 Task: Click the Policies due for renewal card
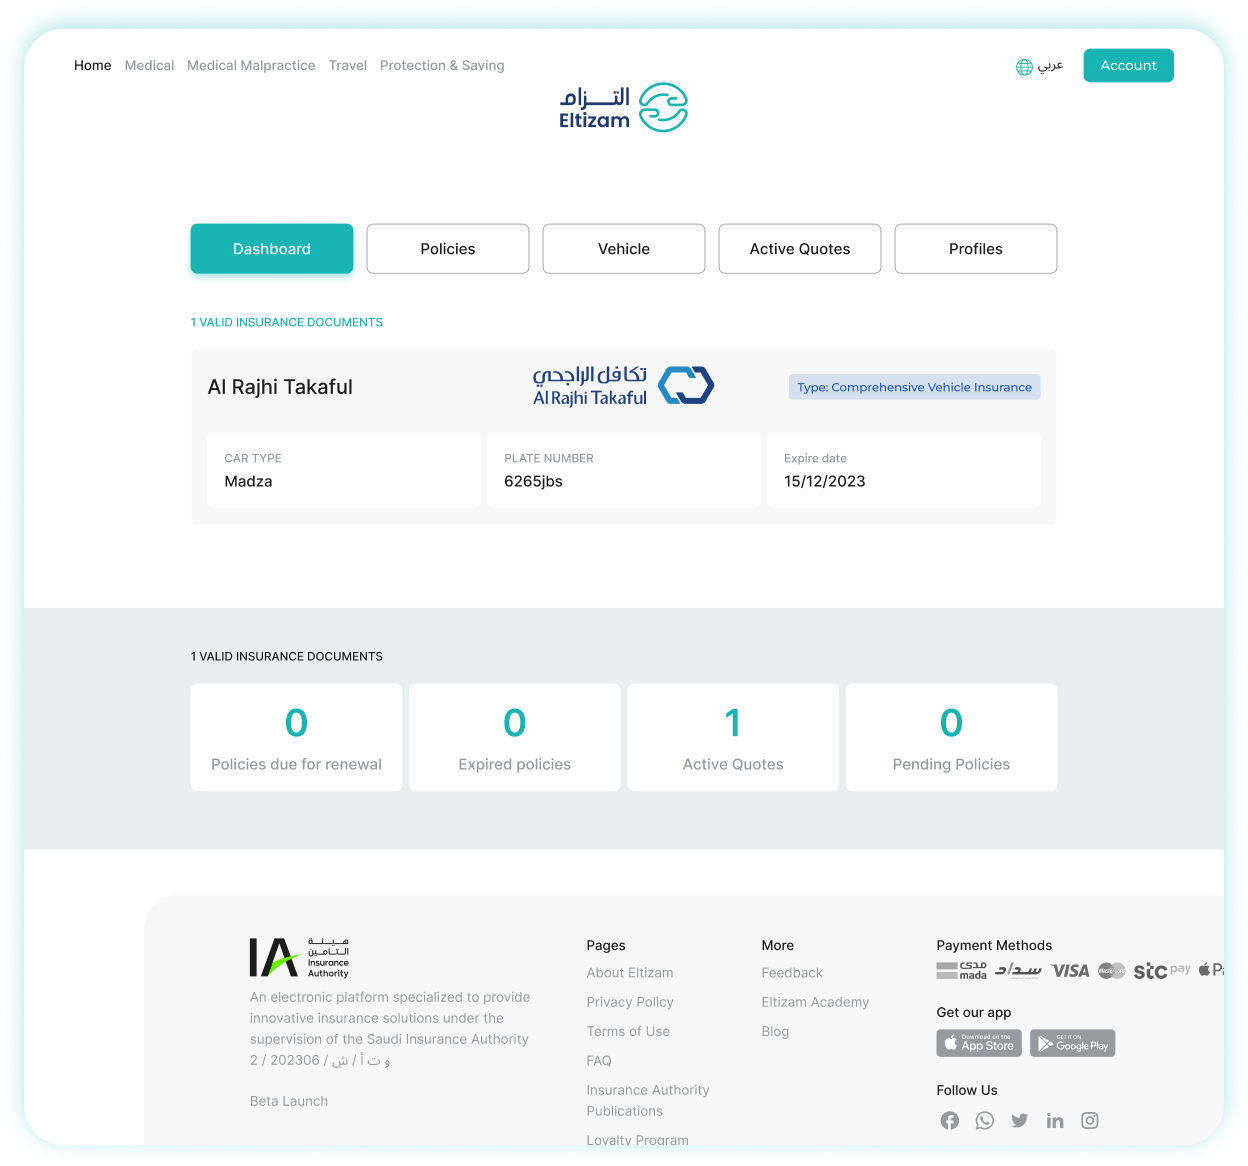296,737
